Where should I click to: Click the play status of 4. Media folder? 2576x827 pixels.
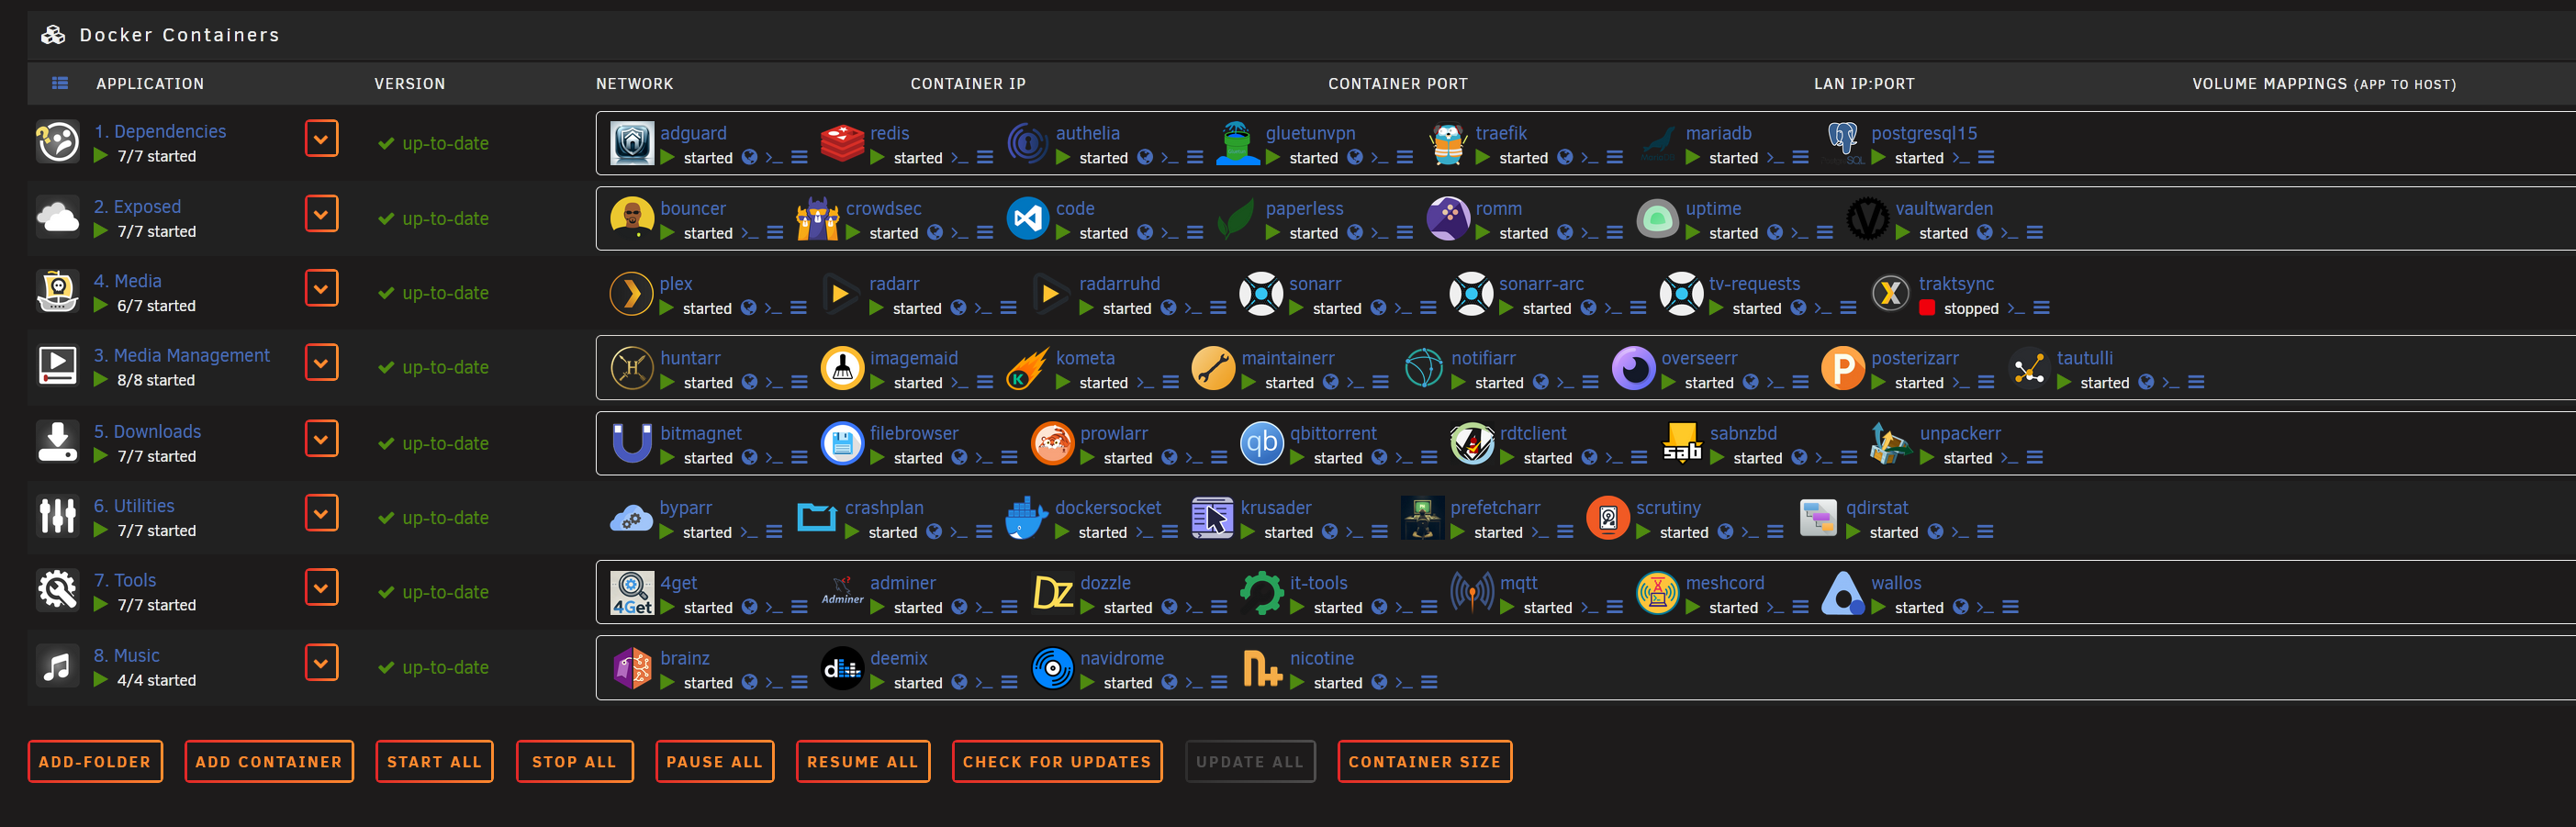[x=101, y=306]
